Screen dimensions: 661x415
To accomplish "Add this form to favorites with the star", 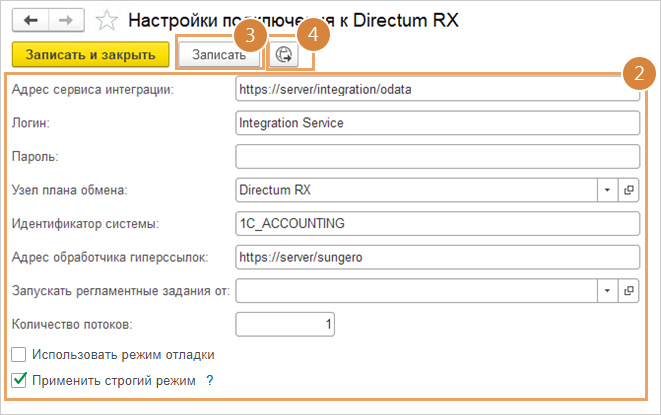I will [x=104, y=20].
